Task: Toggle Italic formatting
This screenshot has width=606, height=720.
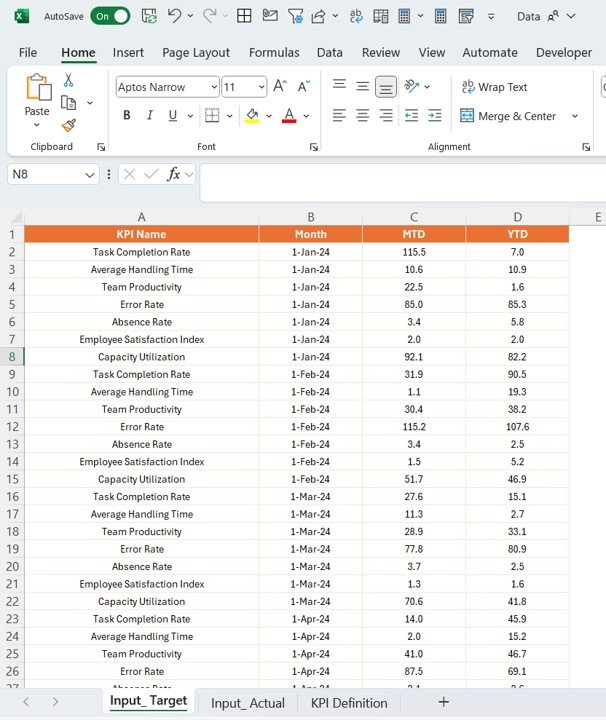Action: tap(150, 115)
